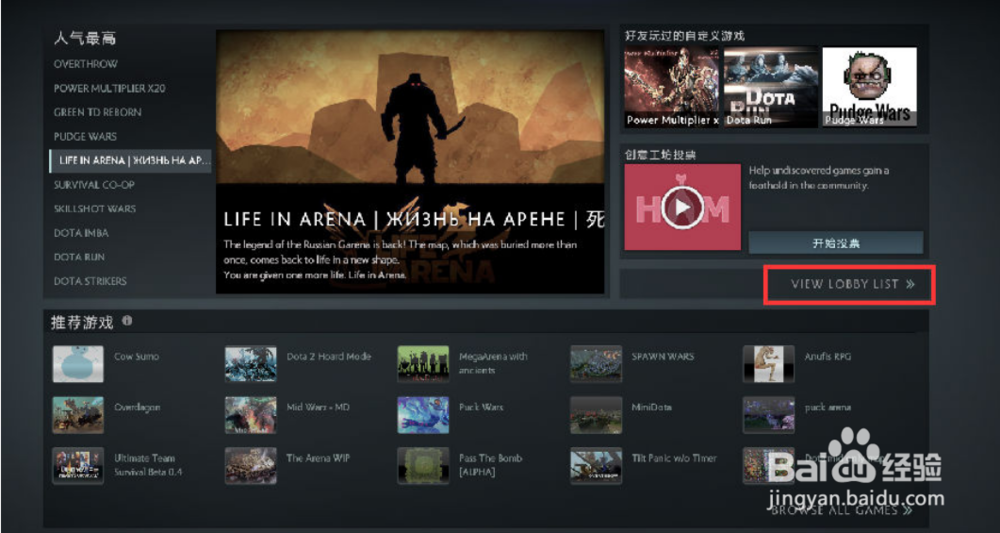This screenshot has width=1000, height=533.
Task: Open the Mid Wars - MD thumbnail
Action: click(x=251, y=415)
